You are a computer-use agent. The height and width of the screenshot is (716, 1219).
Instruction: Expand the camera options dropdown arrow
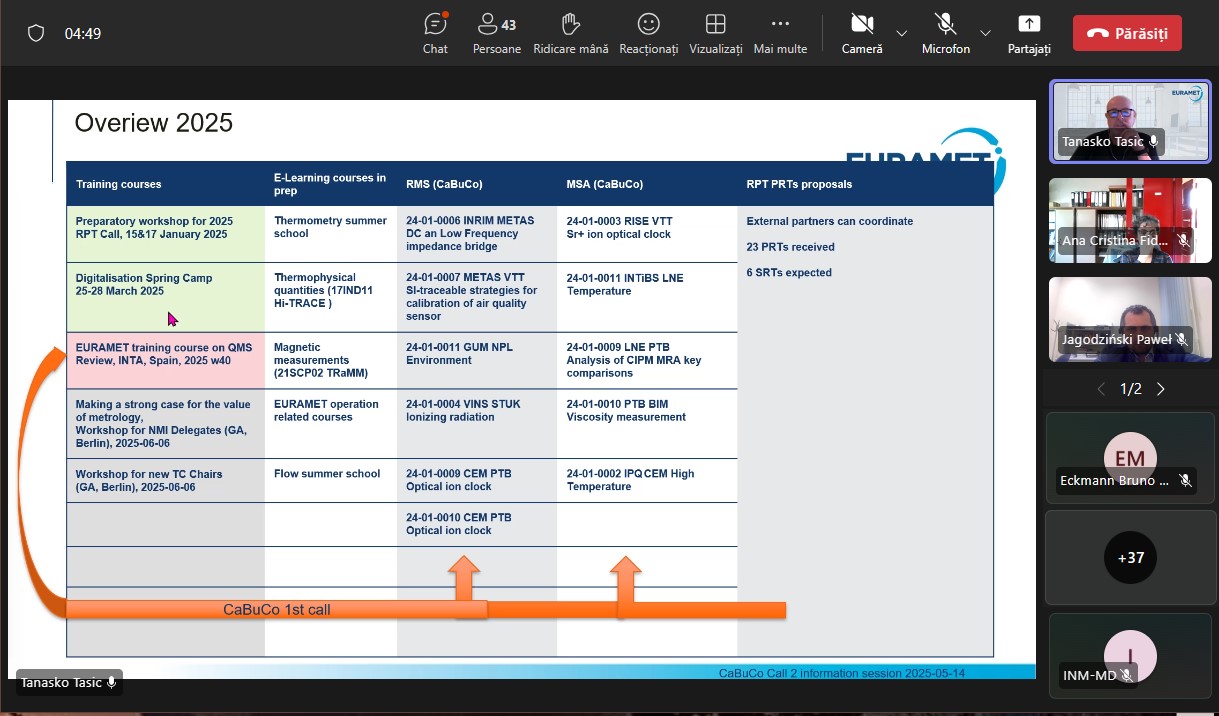pyautogui.click(x=902, y=33)
